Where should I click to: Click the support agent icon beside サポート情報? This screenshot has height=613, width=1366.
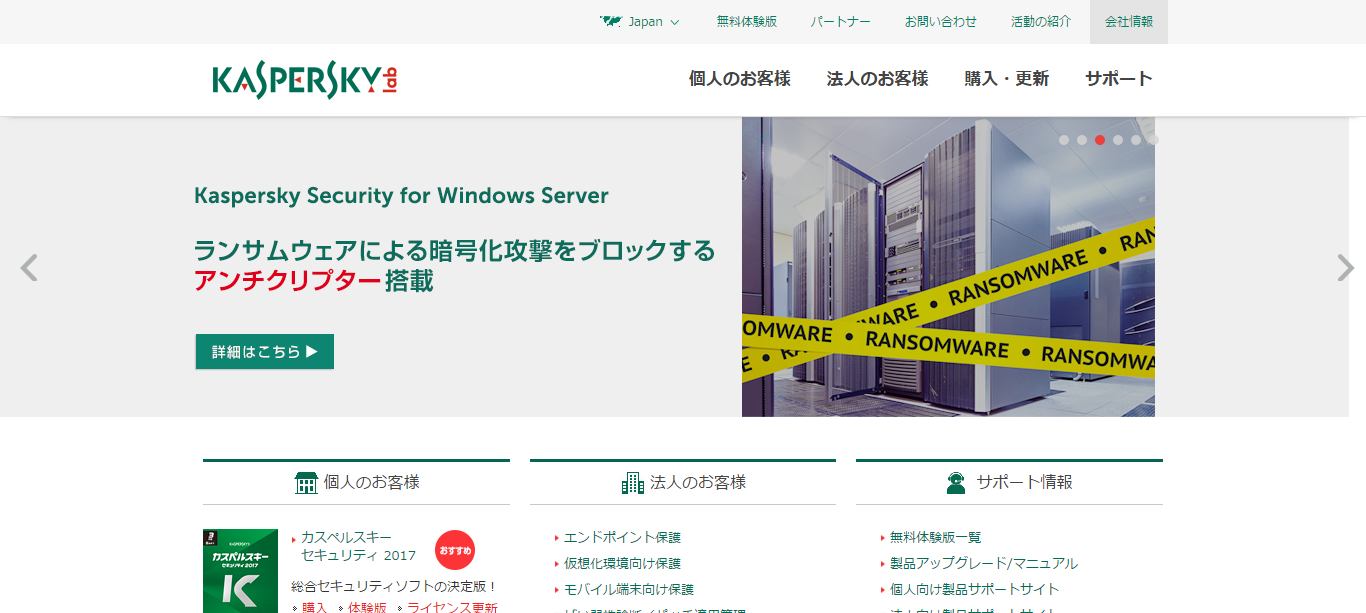(x=956, y=483)
